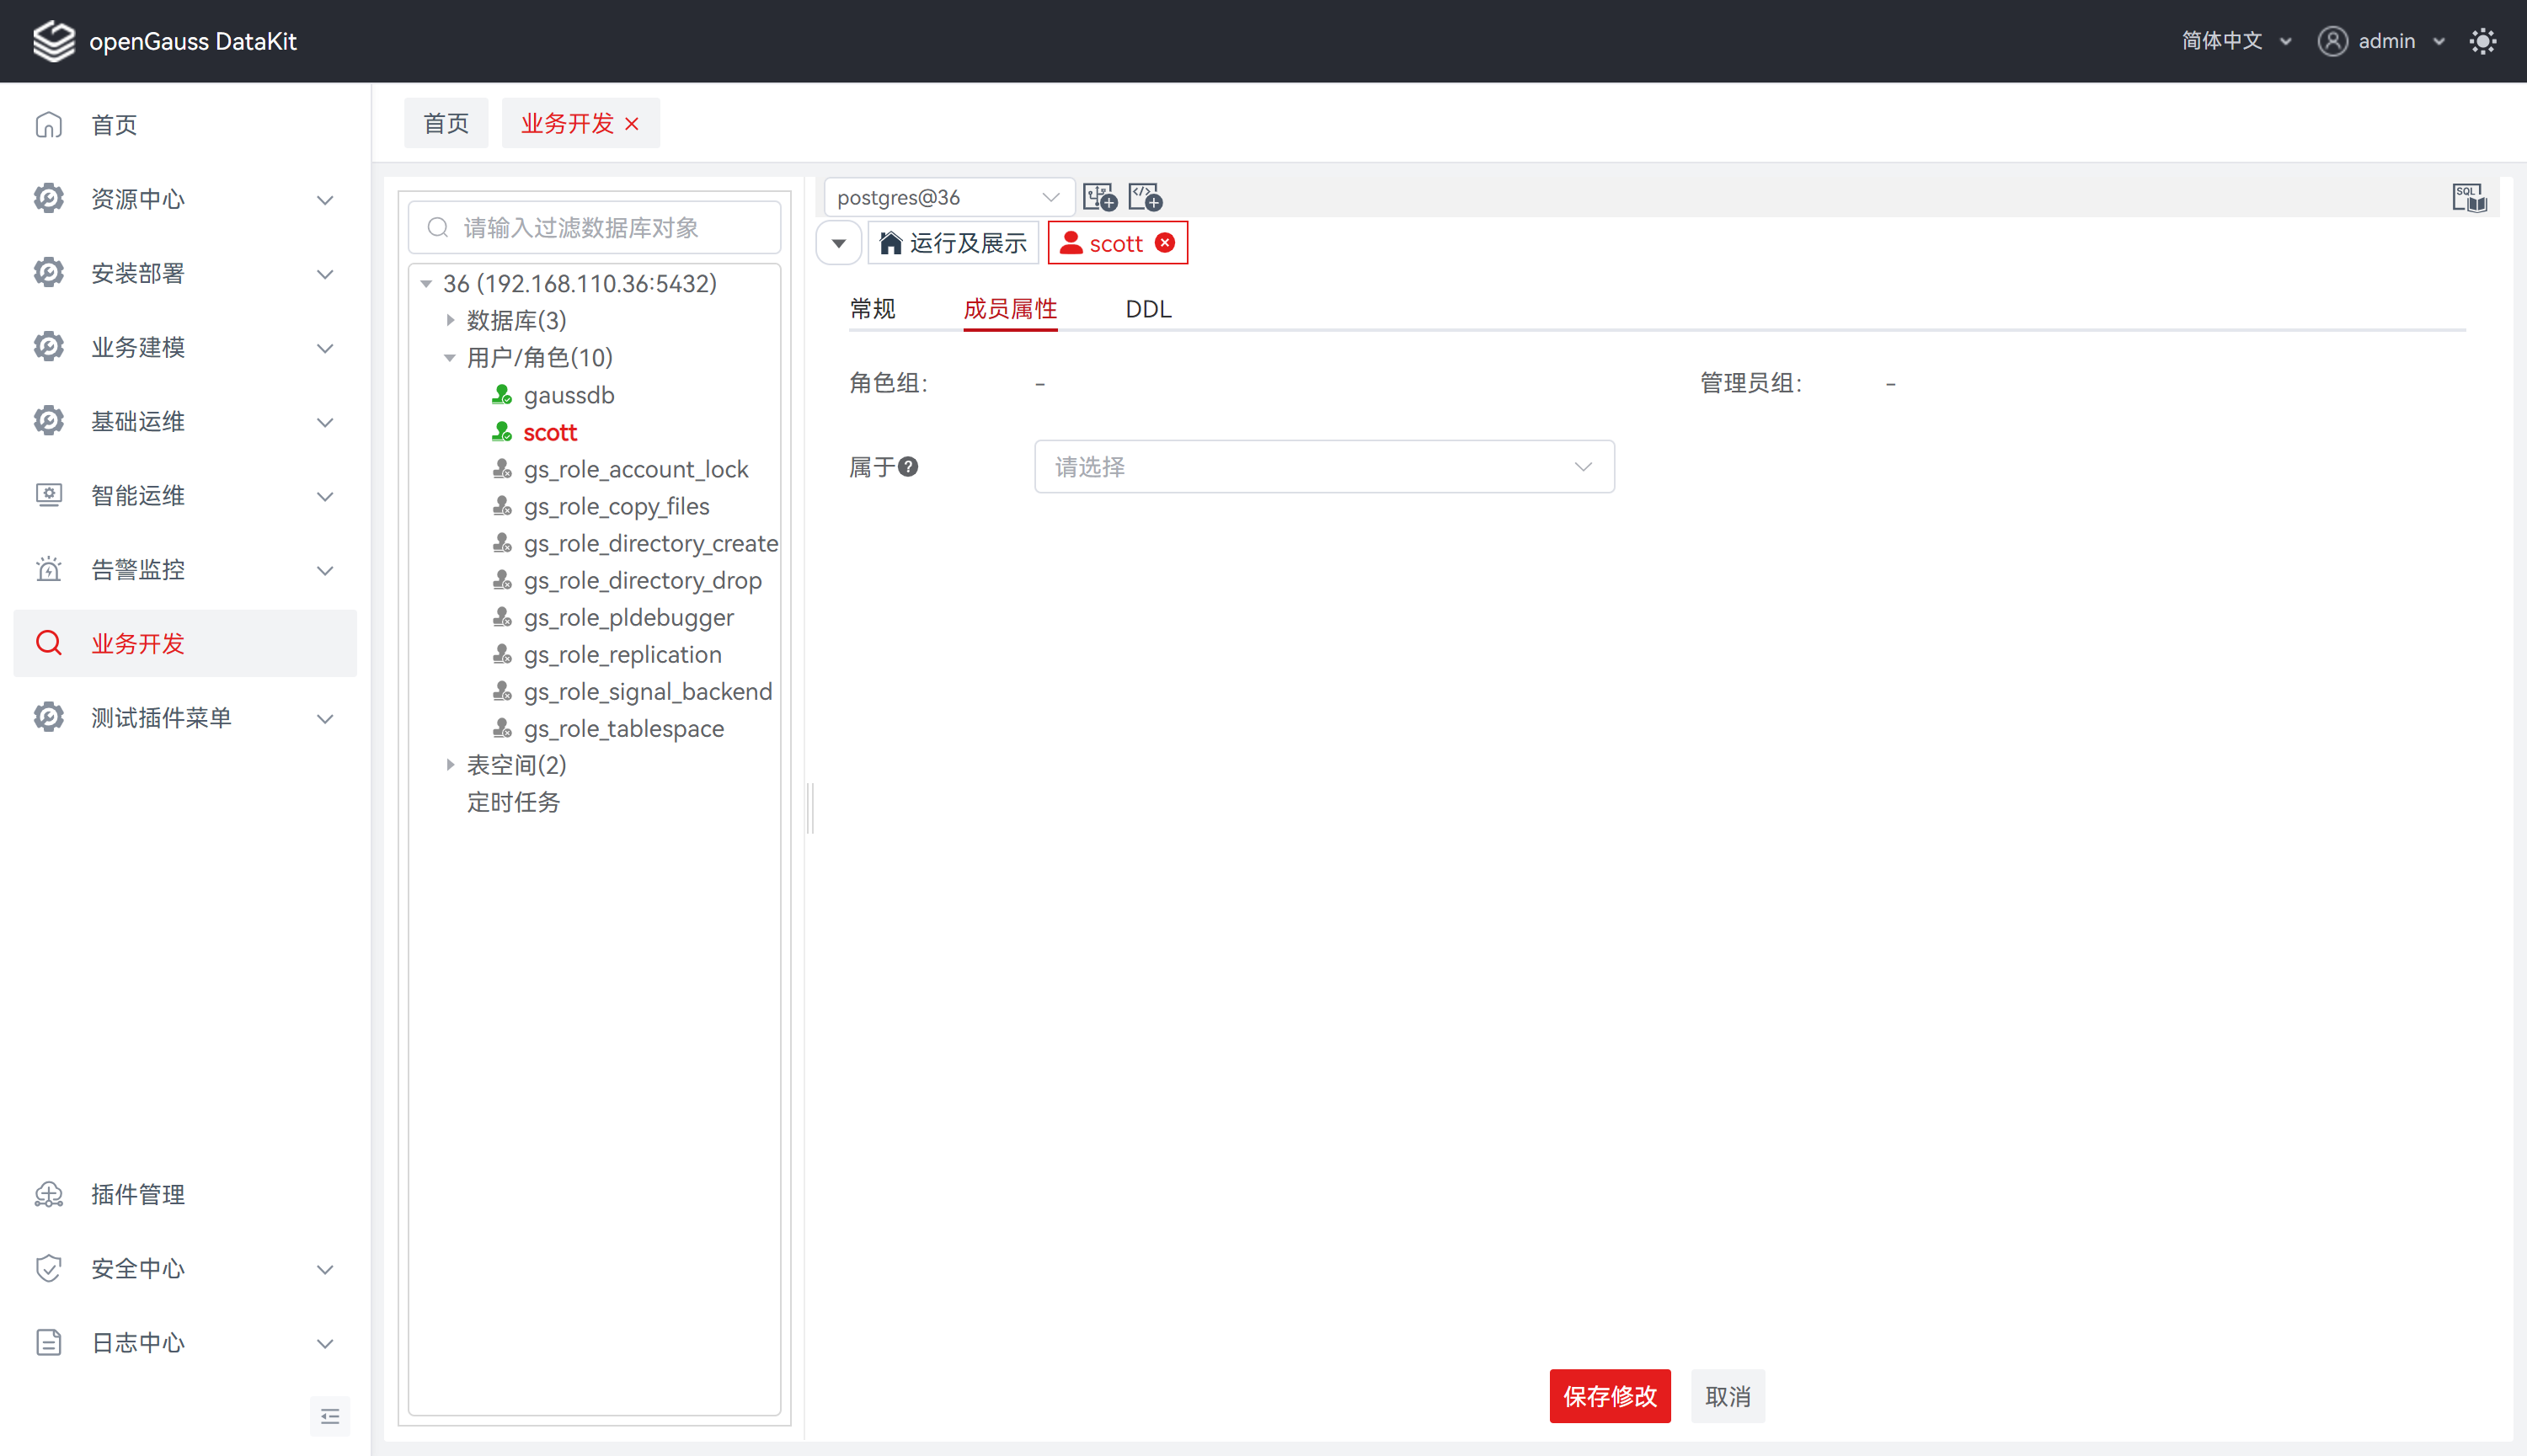Collapse the 用户/角色(10) tree node
This screenshot has width=2527, height=1456.
(450, 358)
